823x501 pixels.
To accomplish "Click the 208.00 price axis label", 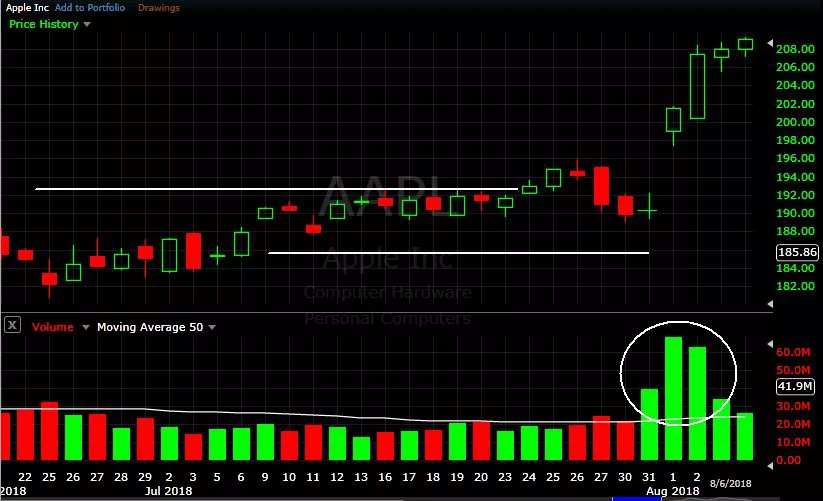I will coord(795,49).
